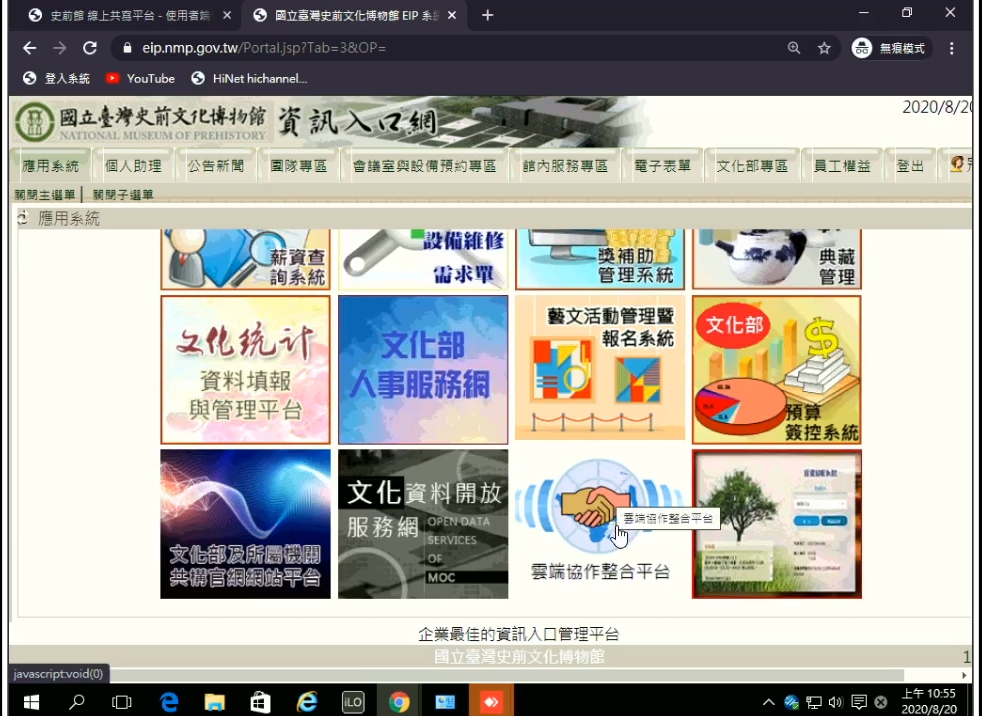The image size is (982, 716).
Task: Click 登出 to log out
Action: point(910,166)
